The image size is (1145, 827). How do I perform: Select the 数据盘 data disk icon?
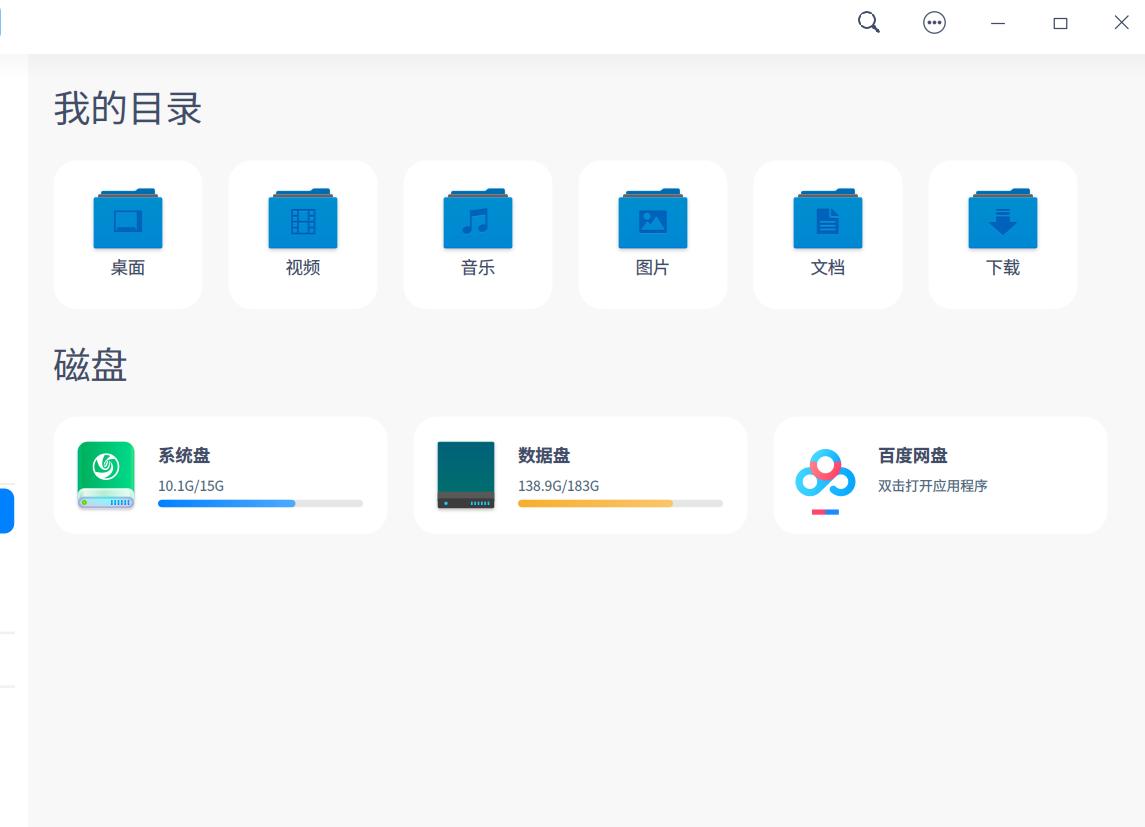[466, 475]
